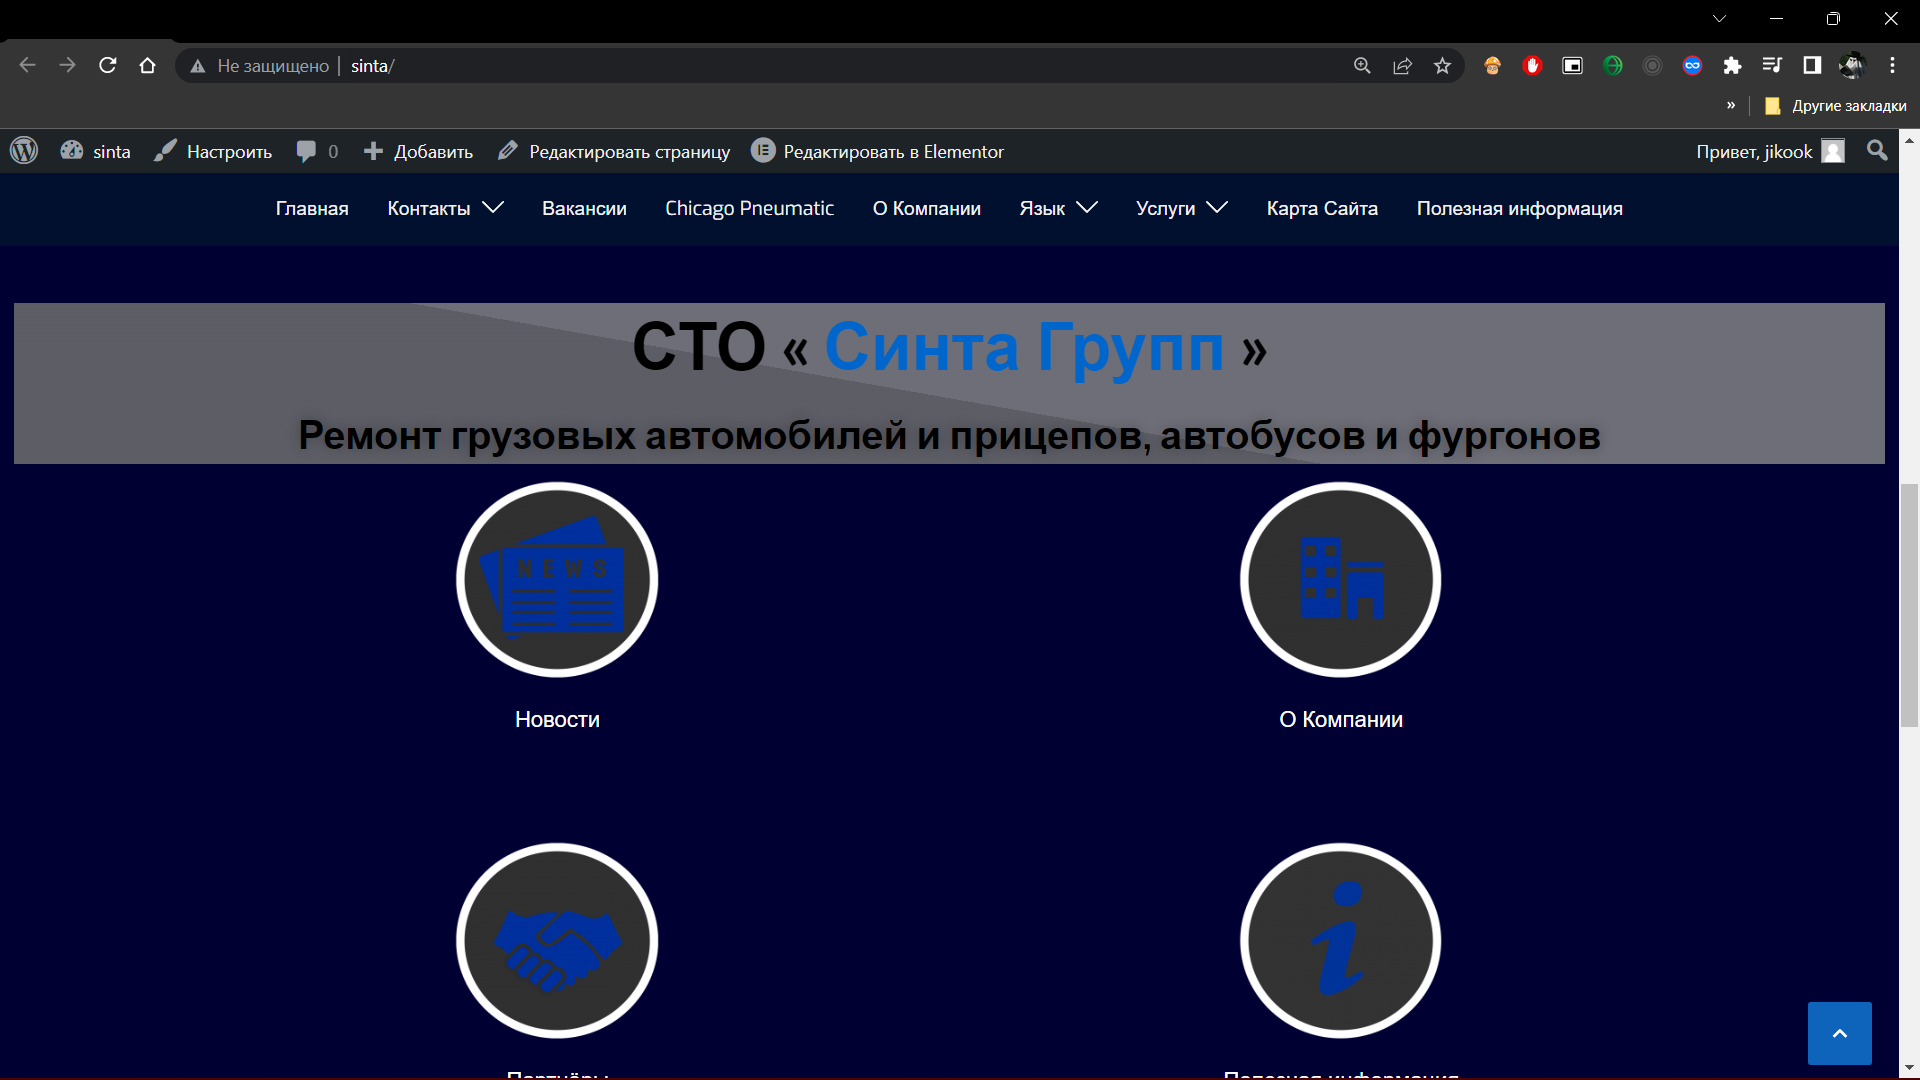Toggle the browser side panel icon
1920x1080 pixels.
pyautogui.click(x=1812, y=66)
